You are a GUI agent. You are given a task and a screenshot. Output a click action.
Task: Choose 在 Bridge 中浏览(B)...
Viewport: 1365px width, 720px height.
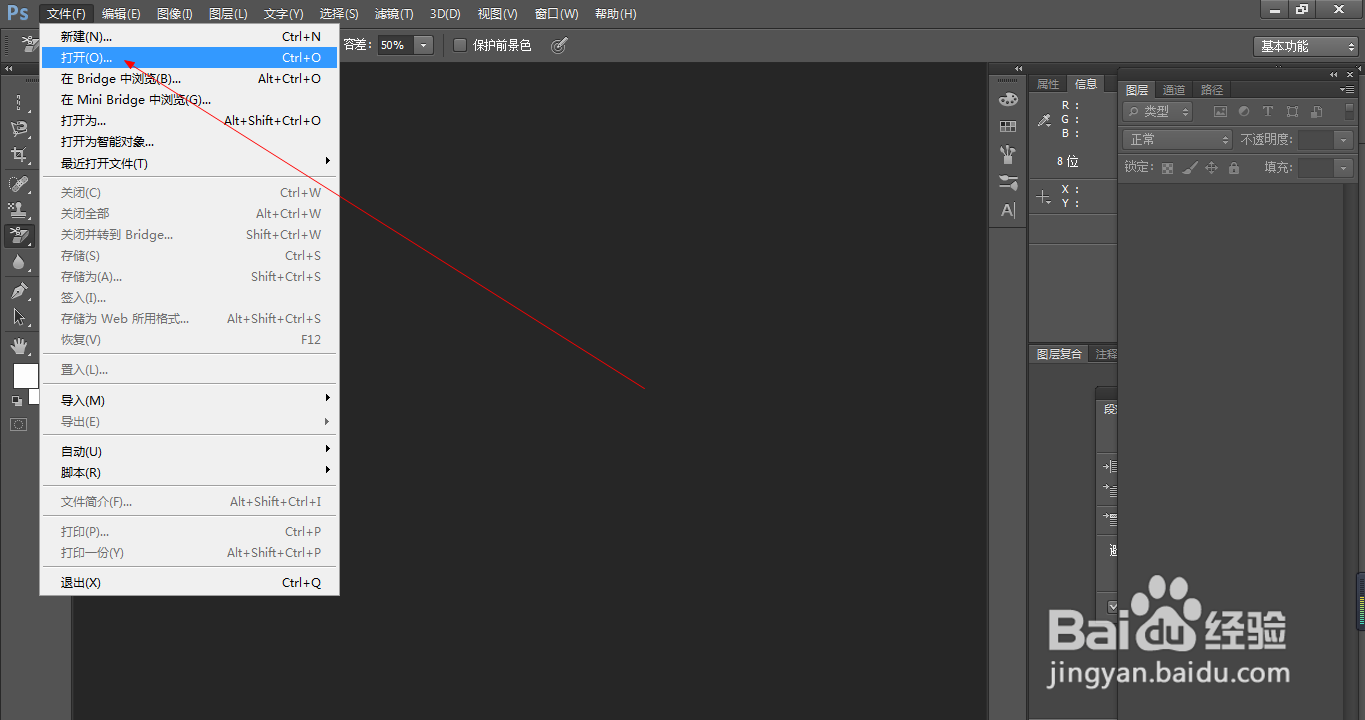[190, 78]
